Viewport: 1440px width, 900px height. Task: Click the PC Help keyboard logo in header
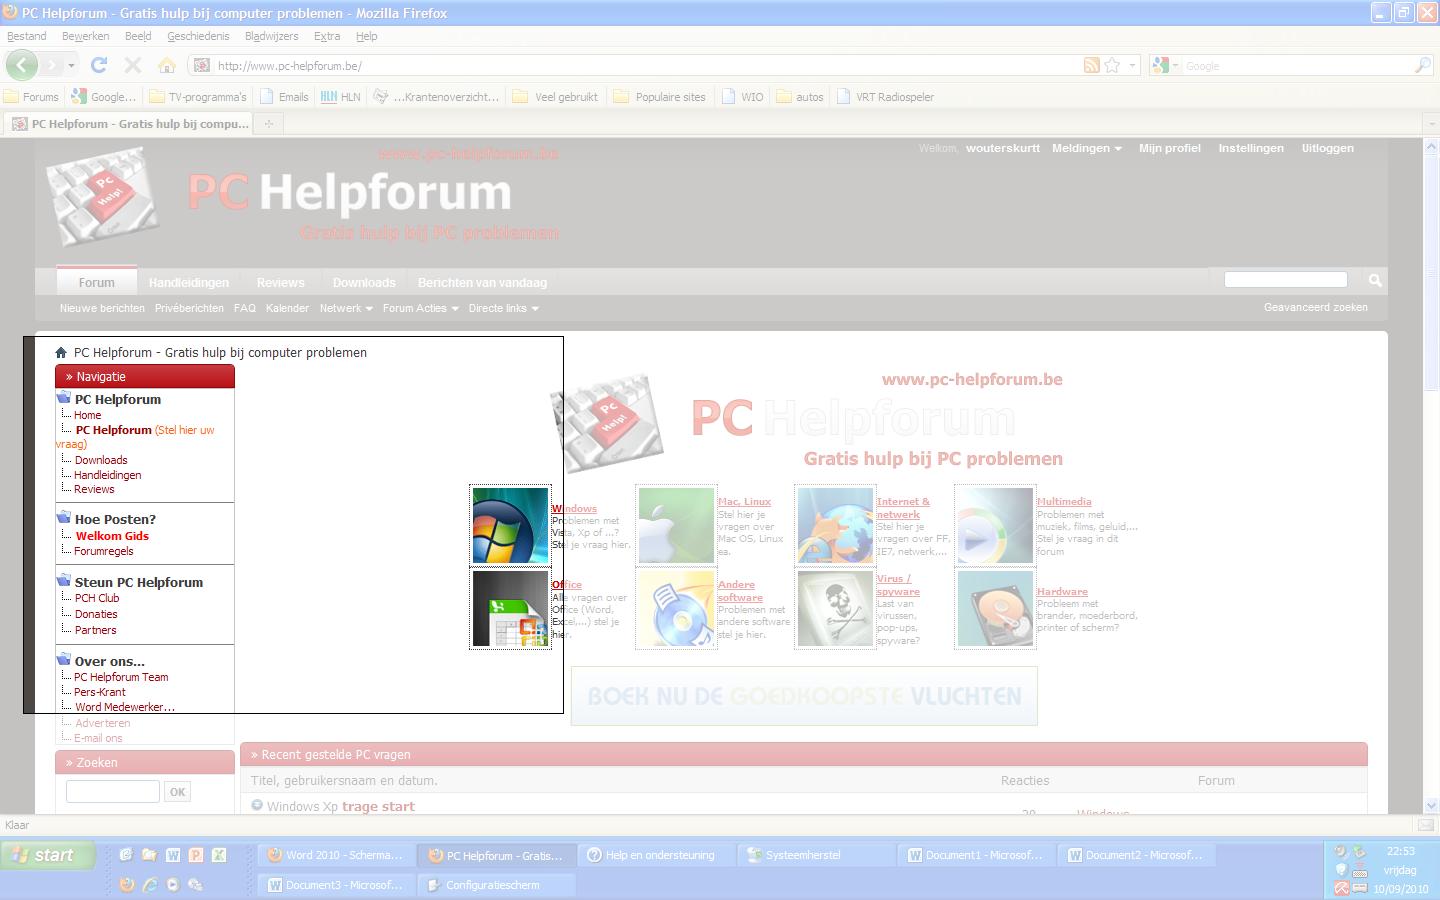click(x=102, y=196)
